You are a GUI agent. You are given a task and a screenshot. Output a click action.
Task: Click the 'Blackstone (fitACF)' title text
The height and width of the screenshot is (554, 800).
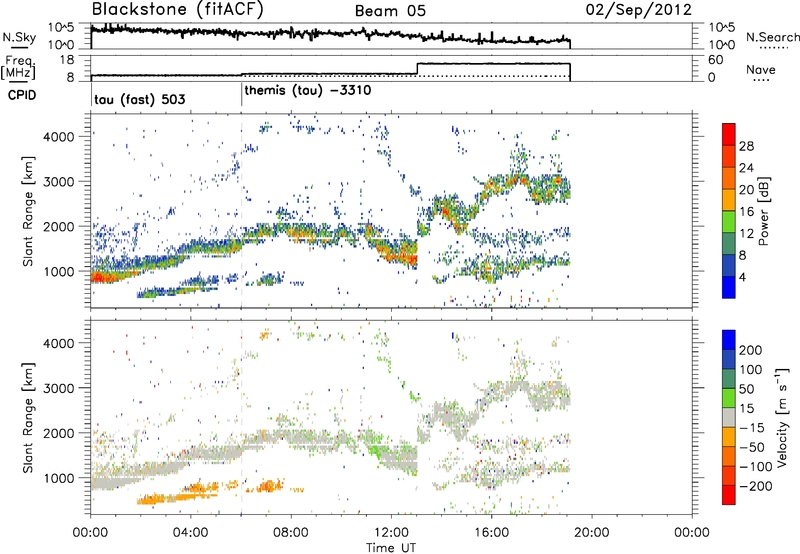tap(178, 9)
